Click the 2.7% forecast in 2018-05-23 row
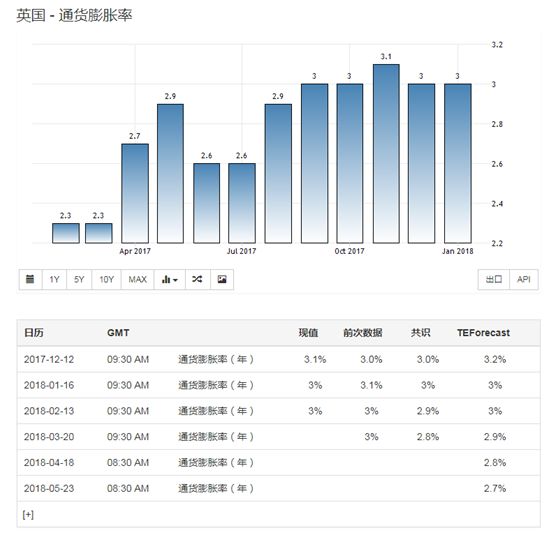The image size is (558, 537). (495, 489)
